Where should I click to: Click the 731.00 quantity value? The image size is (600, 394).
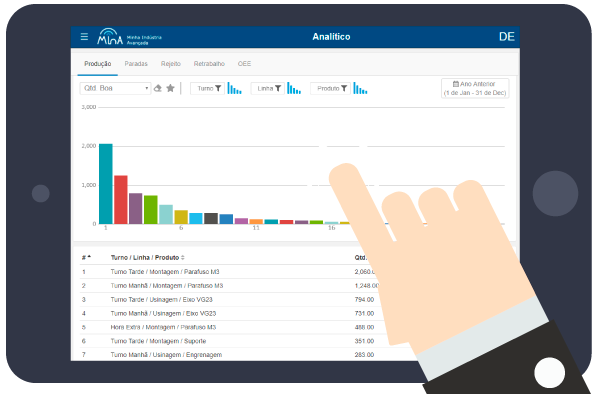364,313
